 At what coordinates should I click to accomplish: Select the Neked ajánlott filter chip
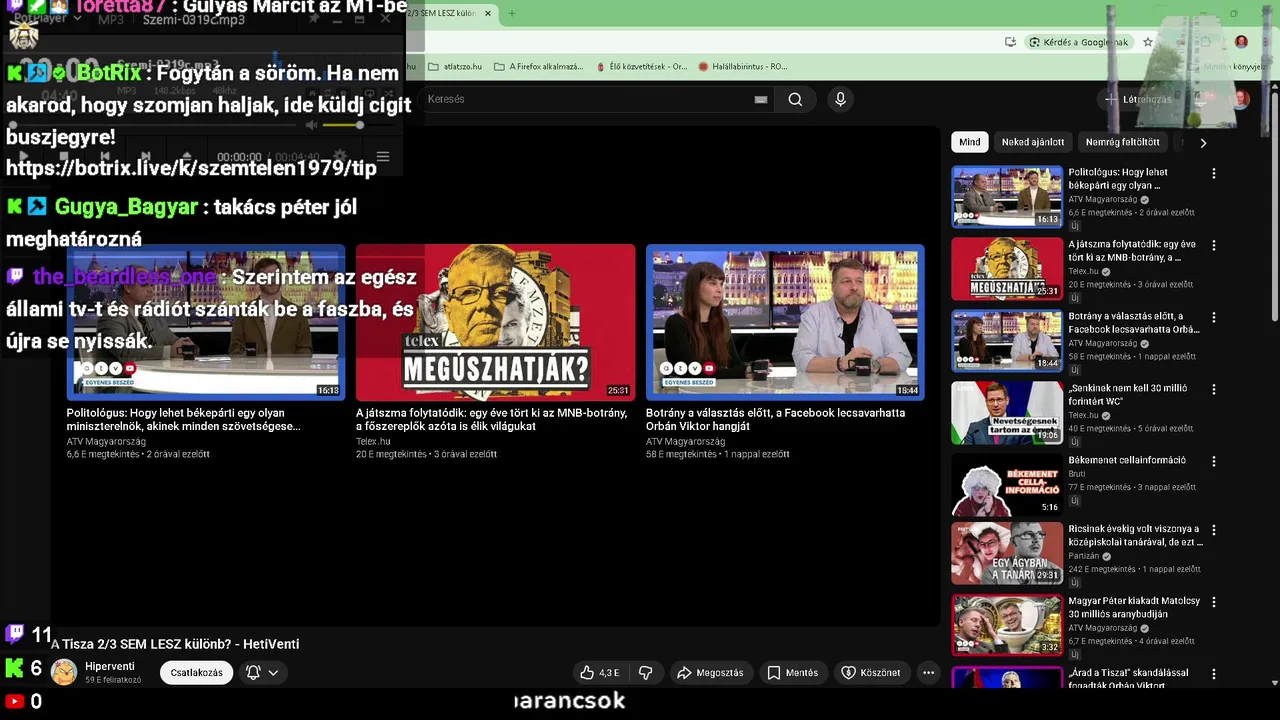[x=1033, y=142]
